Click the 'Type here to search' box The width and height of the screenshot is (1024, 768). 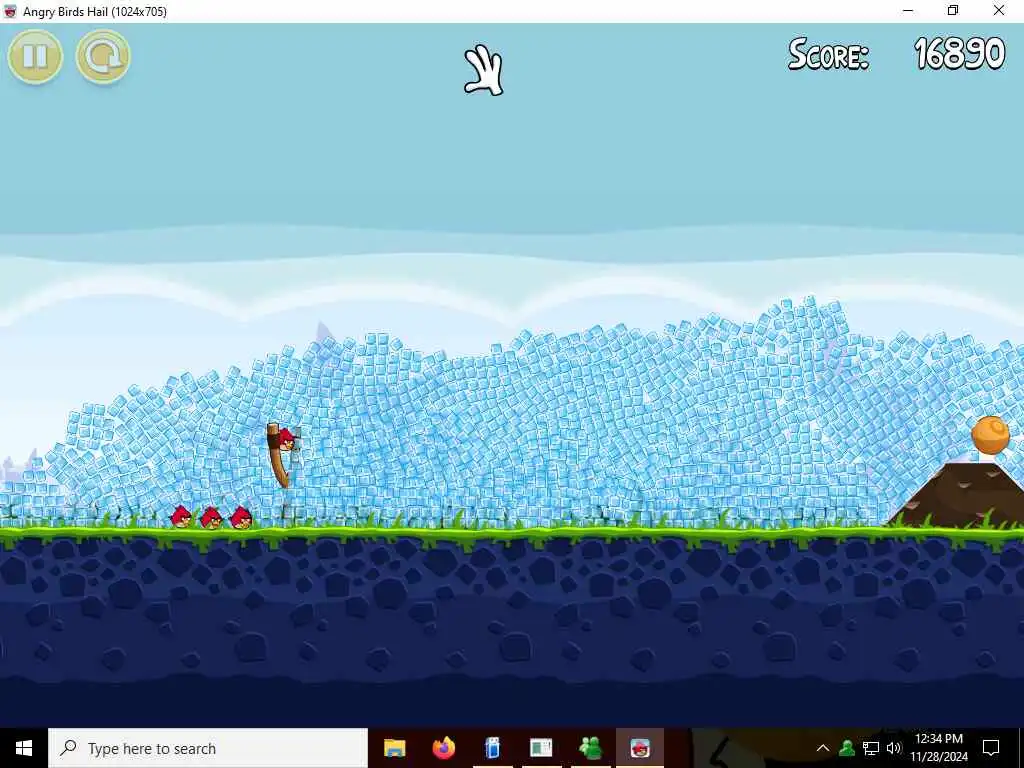[x=208, y=748]
